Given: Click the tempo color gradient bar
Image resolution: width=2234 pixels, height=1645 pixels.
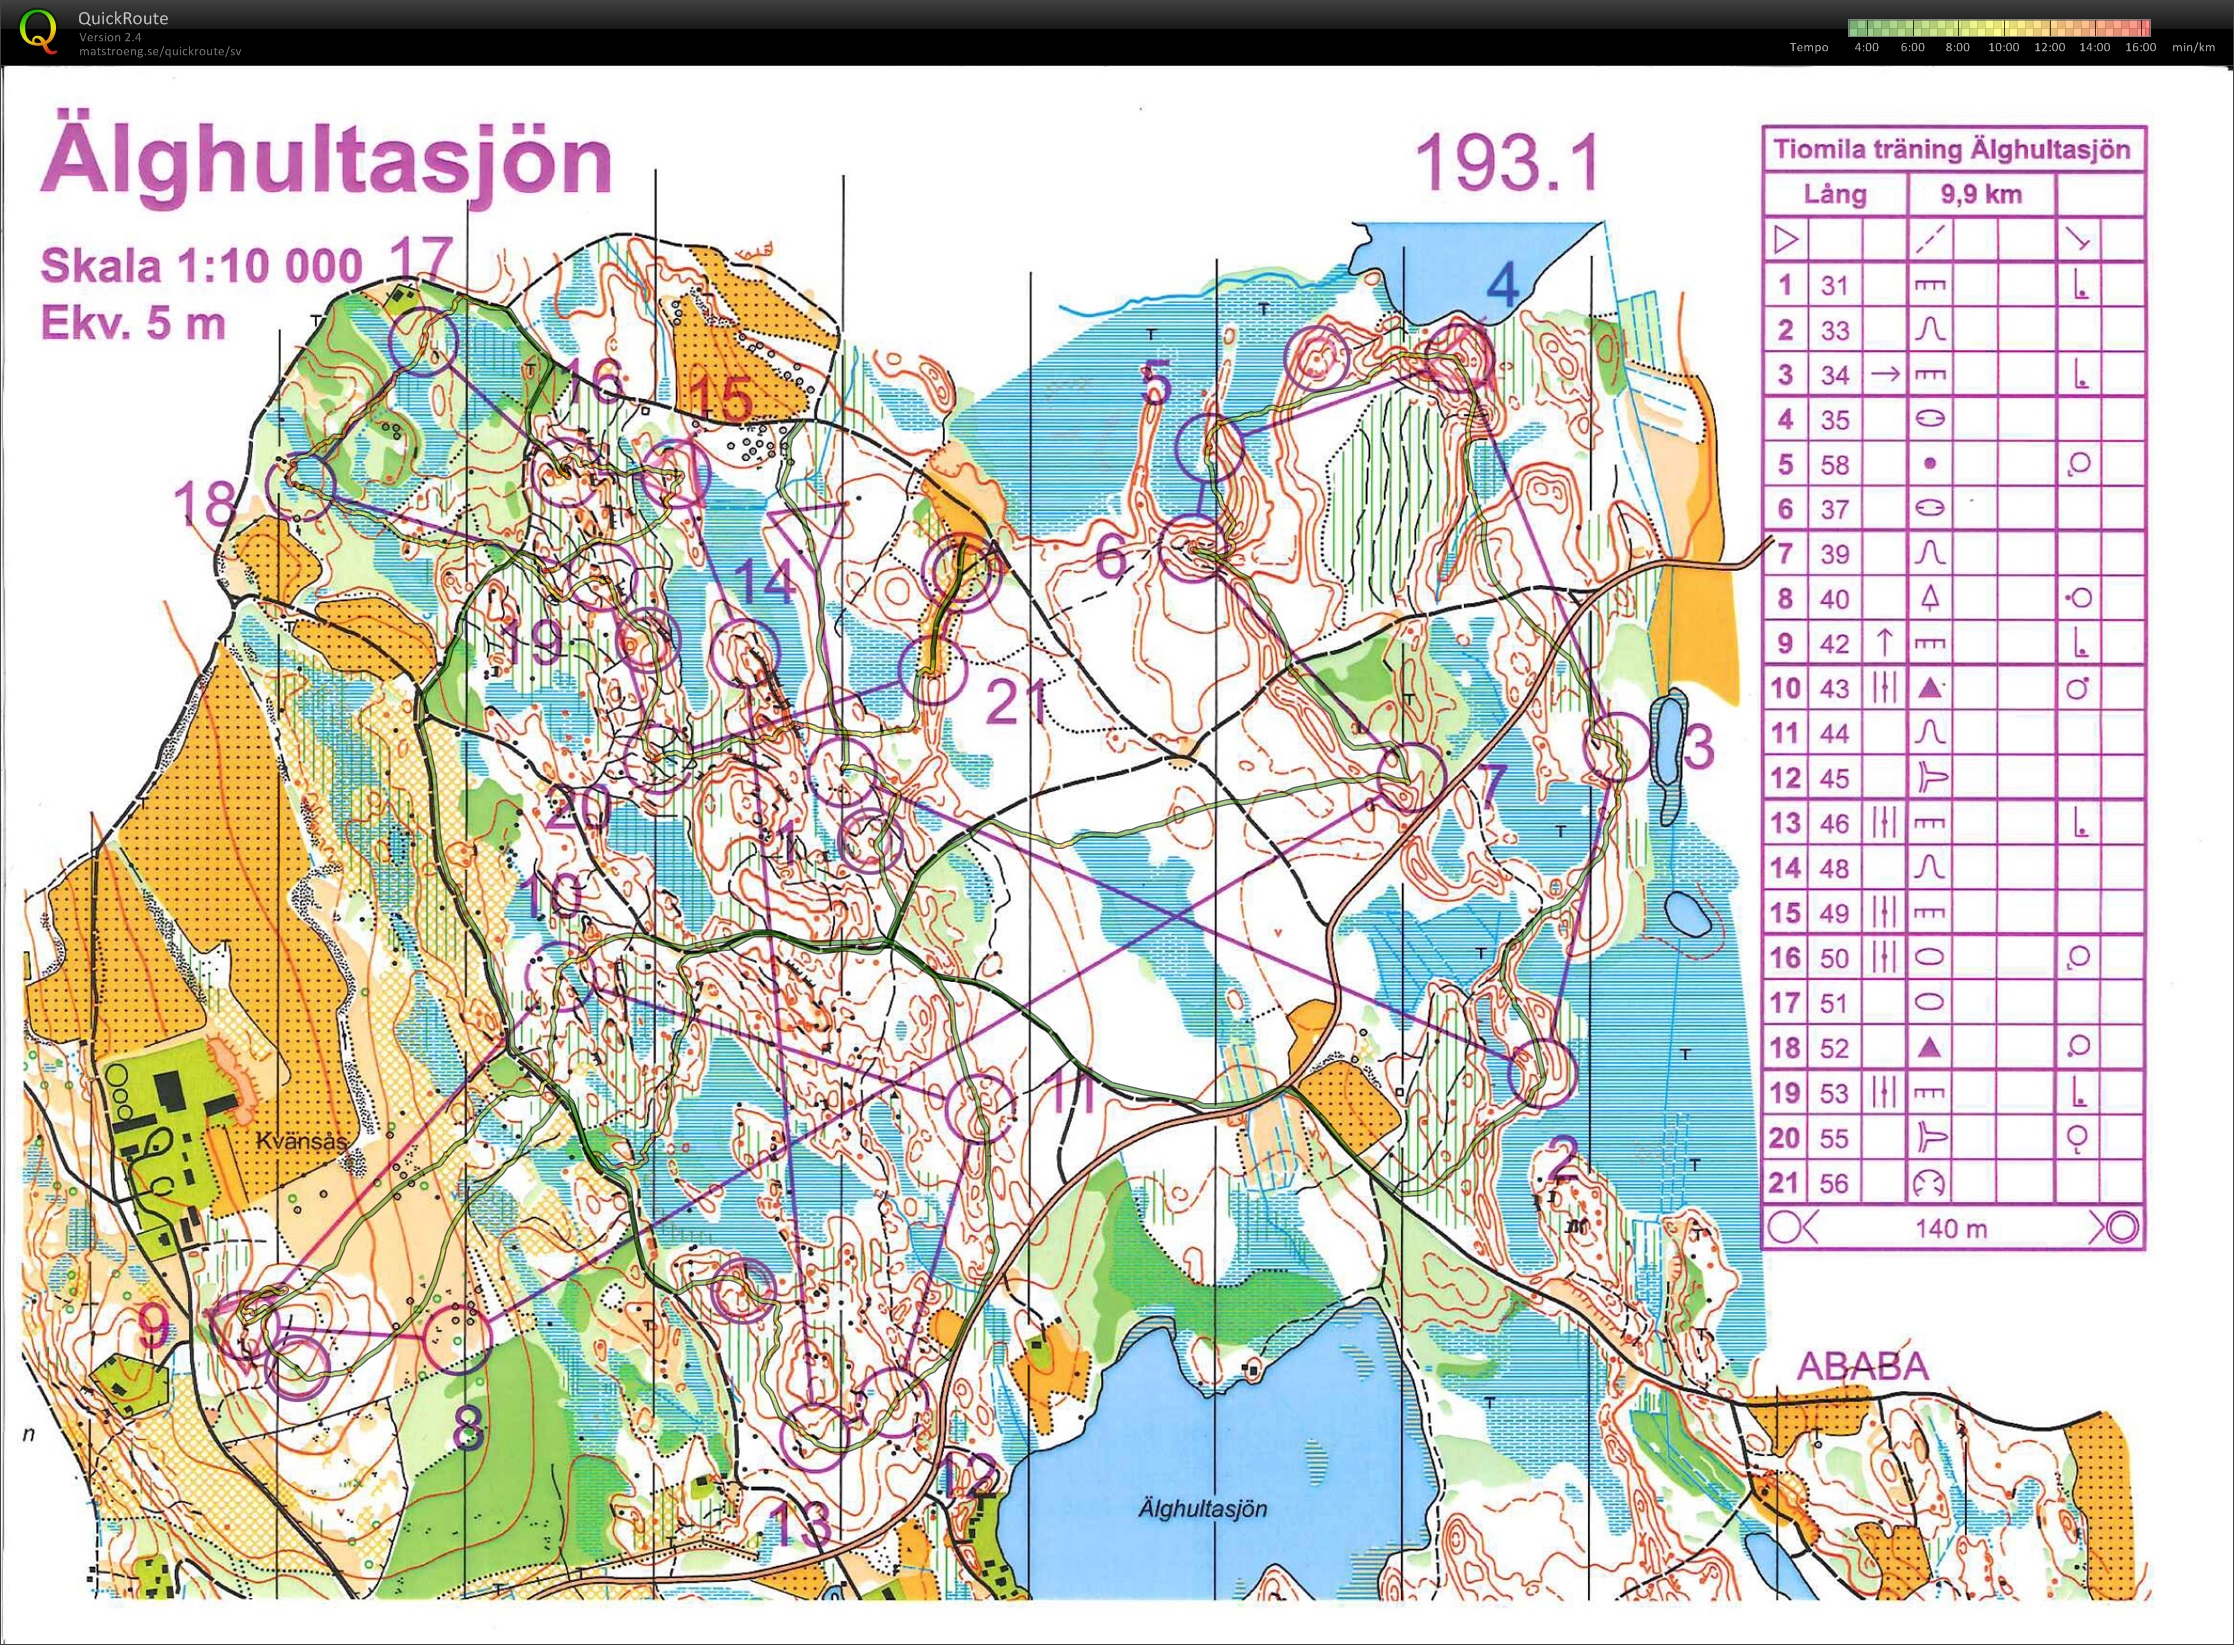Looking at the screenshot, I should [2001, 28].
